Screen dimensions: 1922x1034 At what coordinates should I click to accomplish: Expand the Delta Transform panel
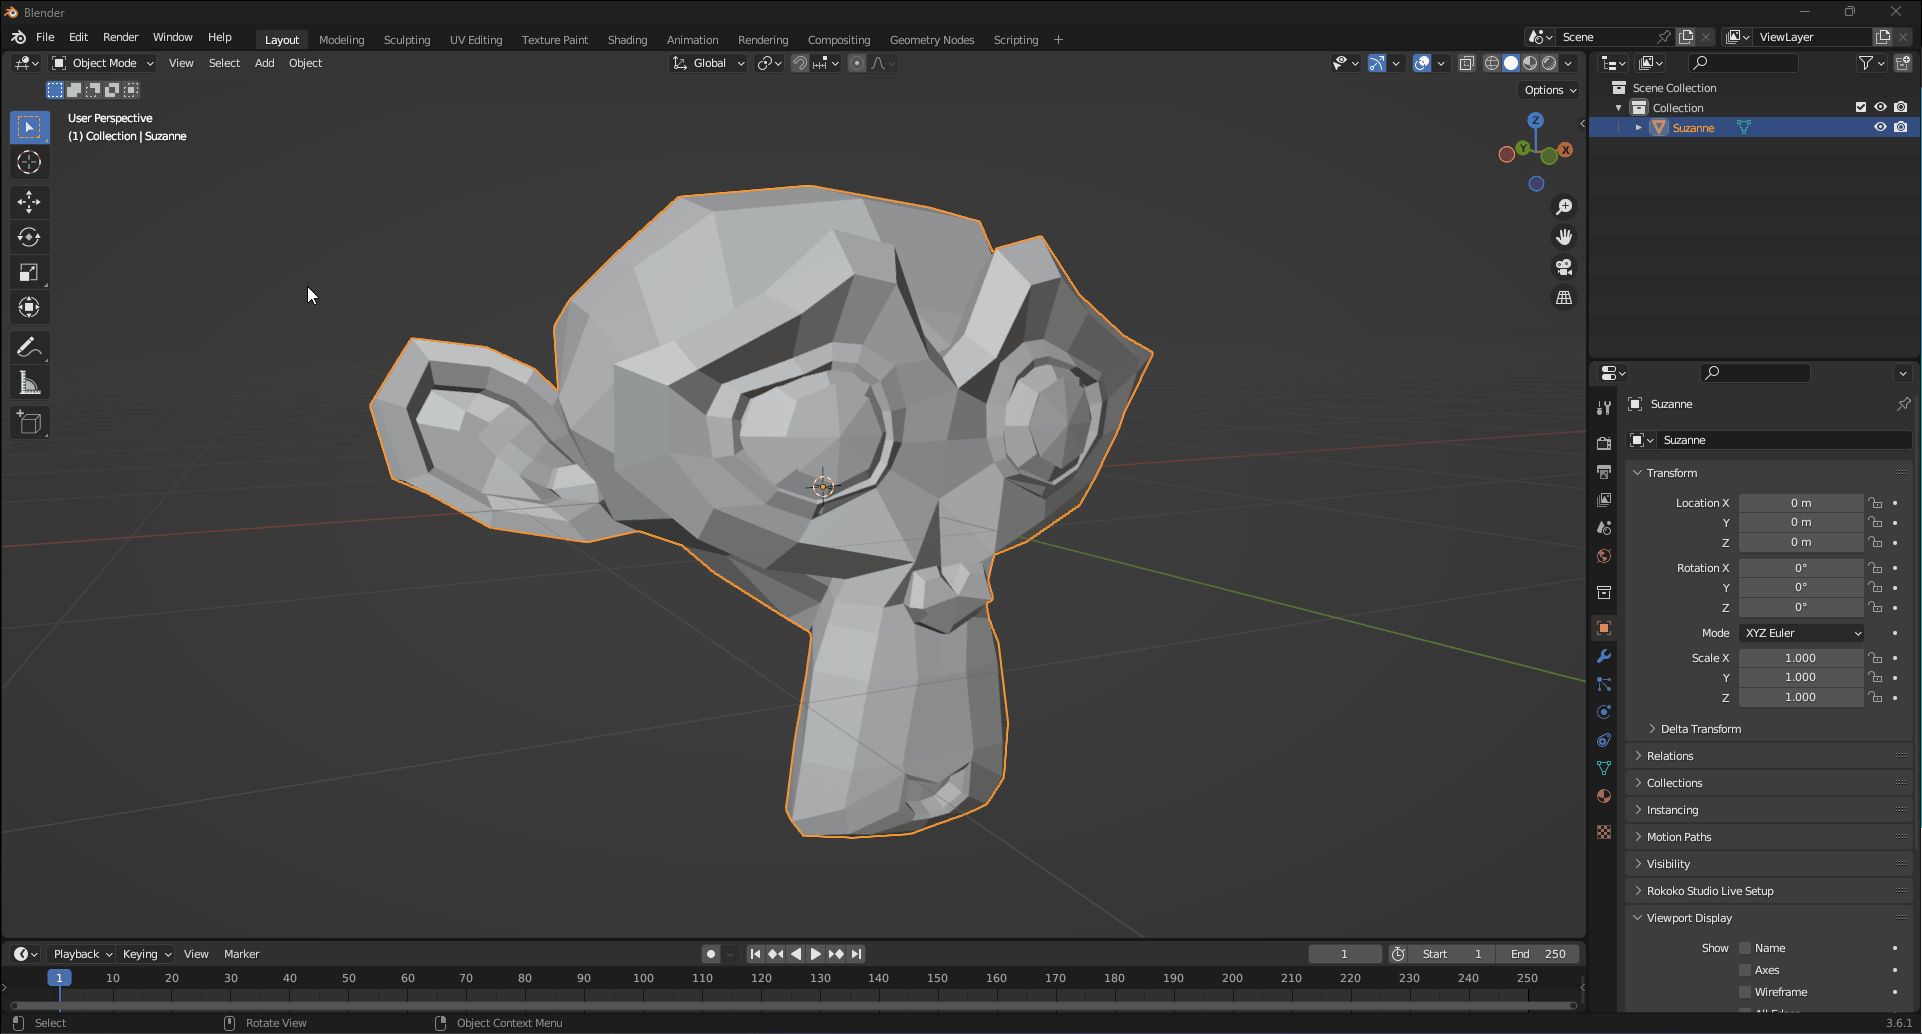(1700, 729)
